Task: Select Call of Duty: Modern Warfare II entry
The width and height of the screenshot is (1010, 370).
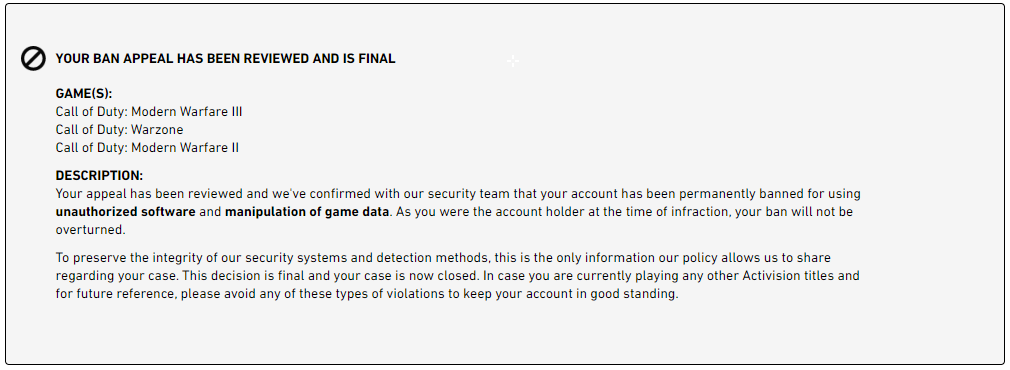Action: pos(147,148)
